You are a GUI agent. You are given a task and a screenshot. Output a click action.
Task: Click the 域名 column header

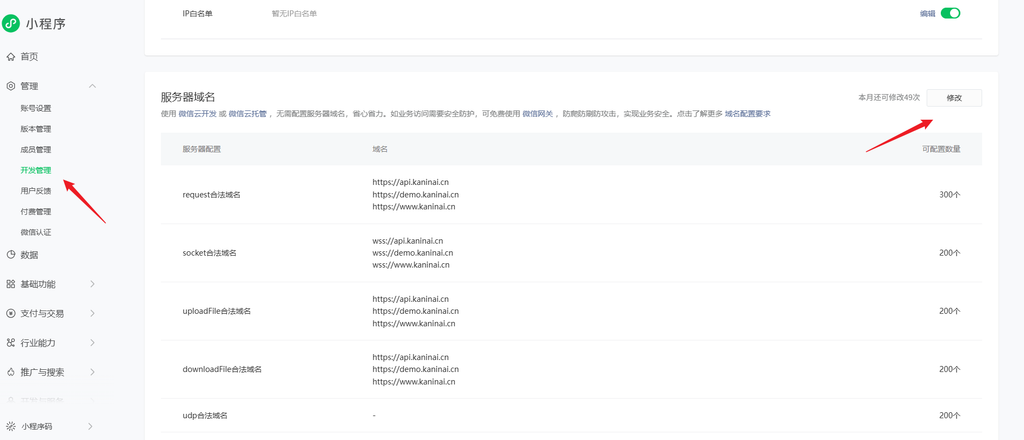click(380, 149)
